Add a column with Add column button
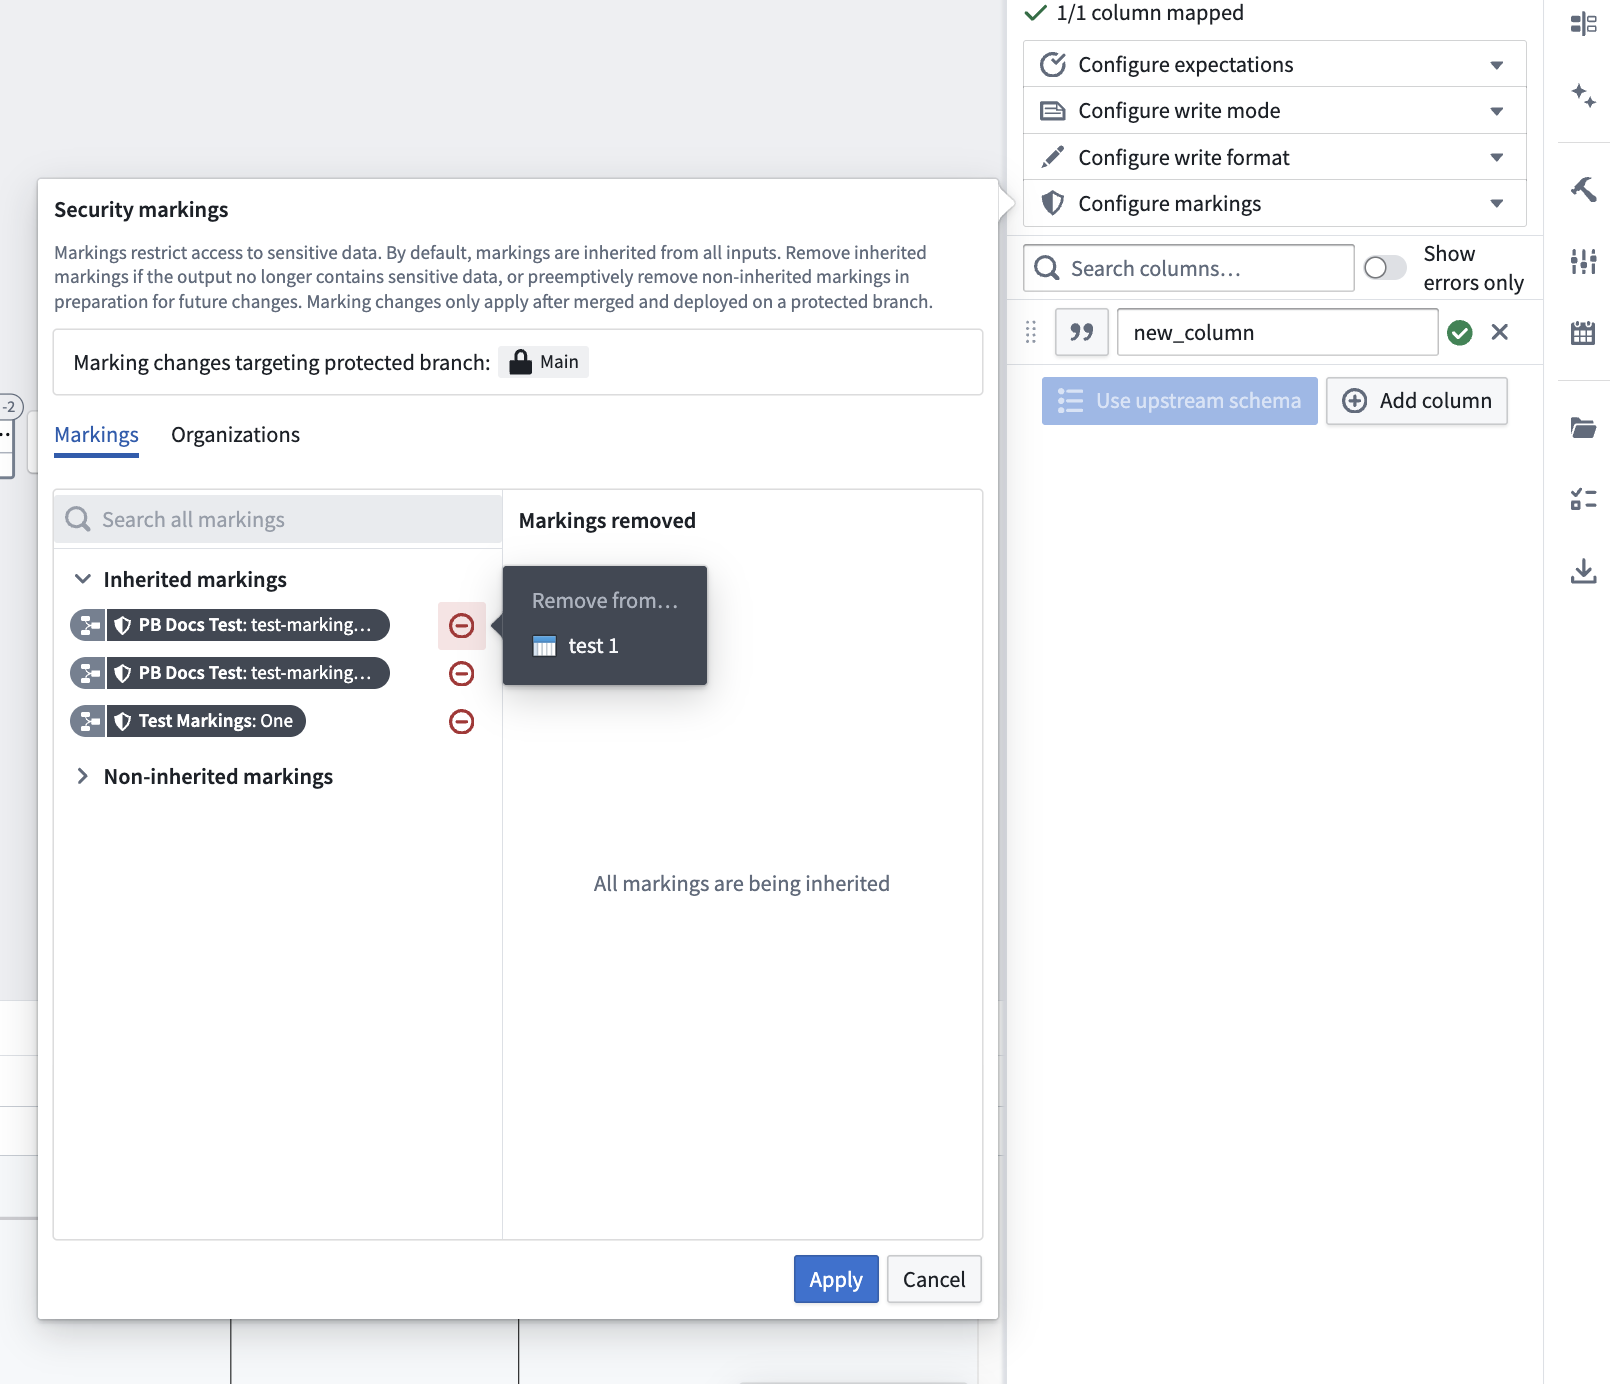The width and height of the screenshot is (1622, 1384). click(x=1417, y=401)
